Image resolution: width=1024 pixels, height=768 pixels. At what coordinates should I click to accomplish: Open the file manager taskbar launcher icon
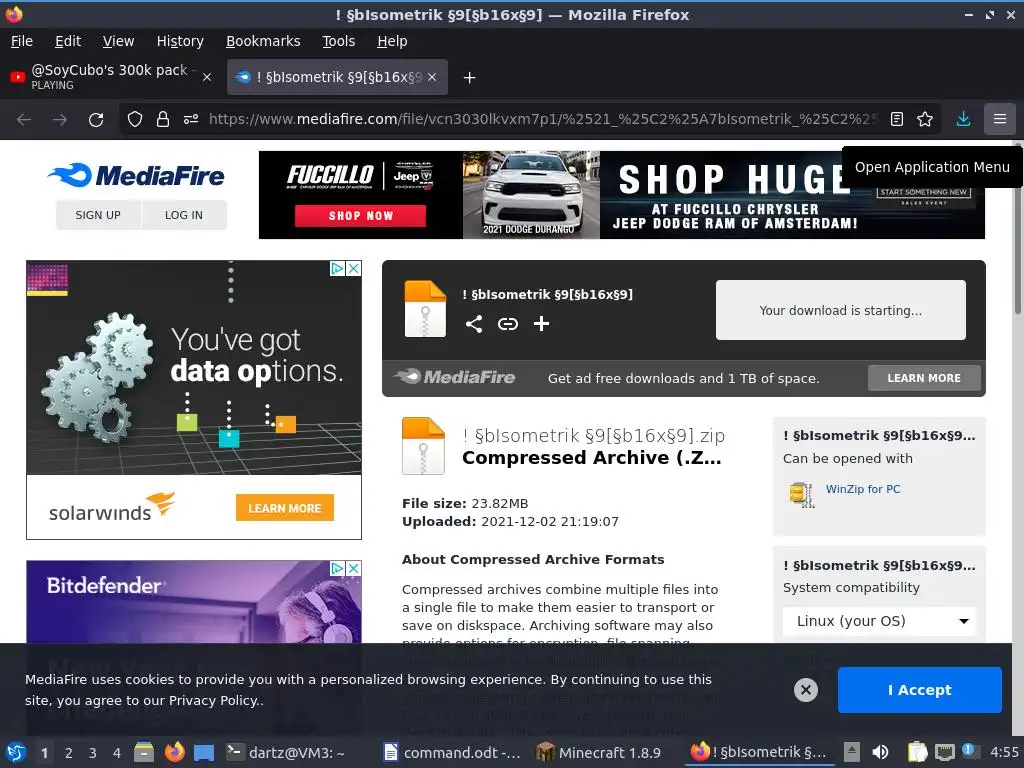144,753
